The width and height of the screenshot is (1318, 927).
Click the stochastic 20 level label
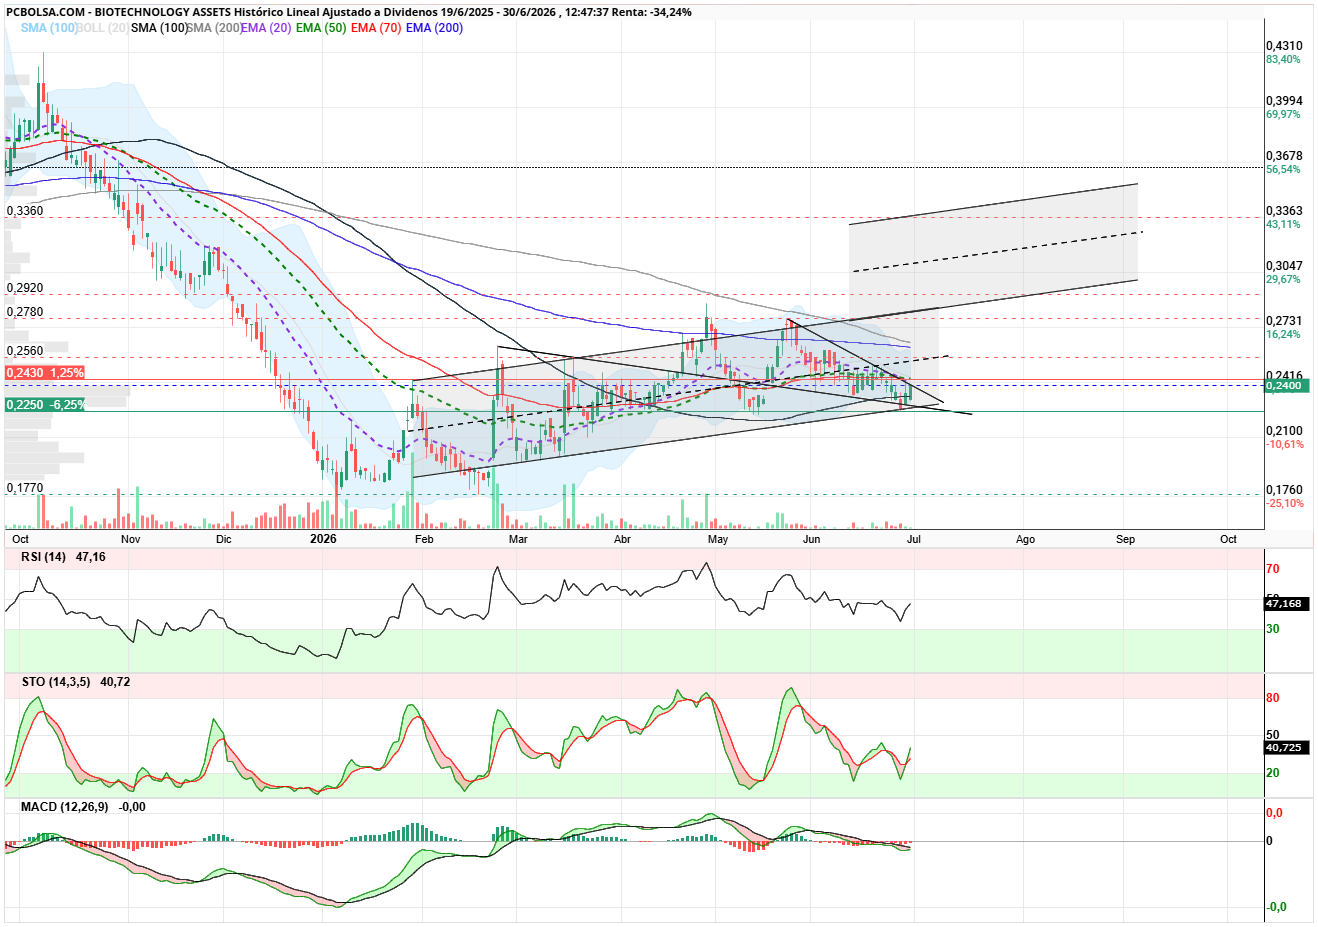pos(1273,773)
